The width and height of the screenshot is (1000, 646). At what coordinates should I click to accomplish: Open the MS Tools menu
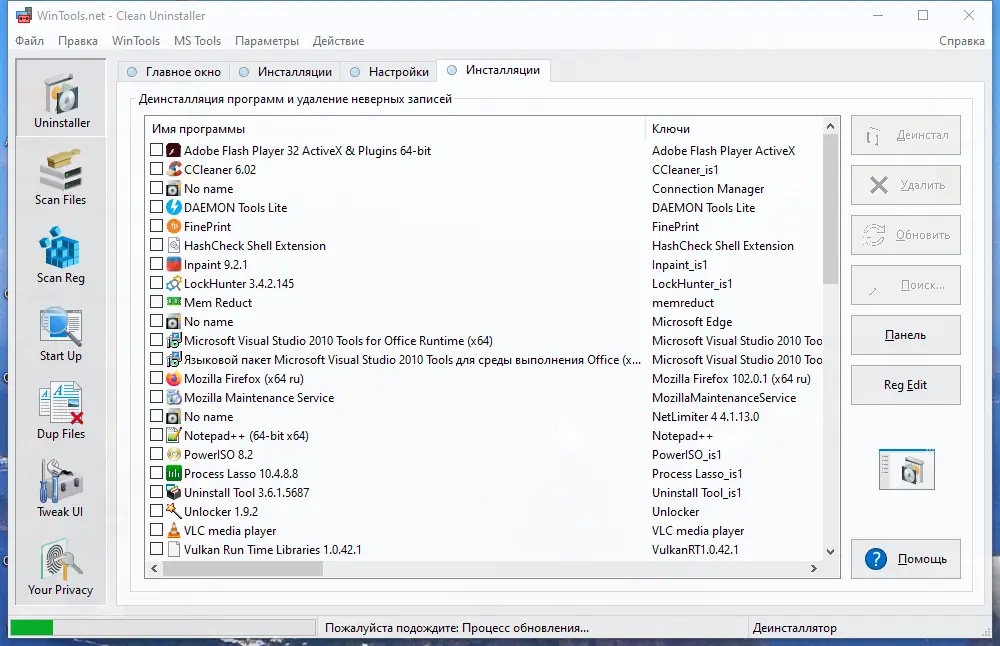[x=198, y=41]
